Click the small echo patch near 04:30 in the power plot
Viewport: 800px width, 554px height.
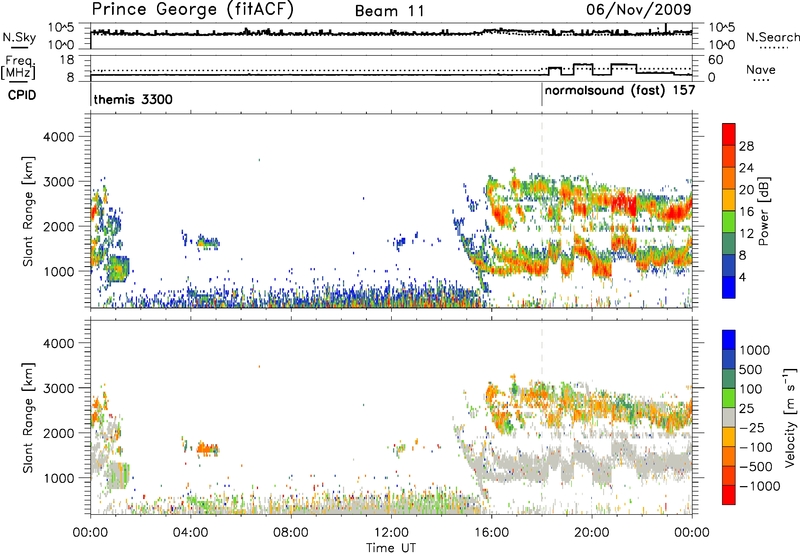[x=208, y=242]
